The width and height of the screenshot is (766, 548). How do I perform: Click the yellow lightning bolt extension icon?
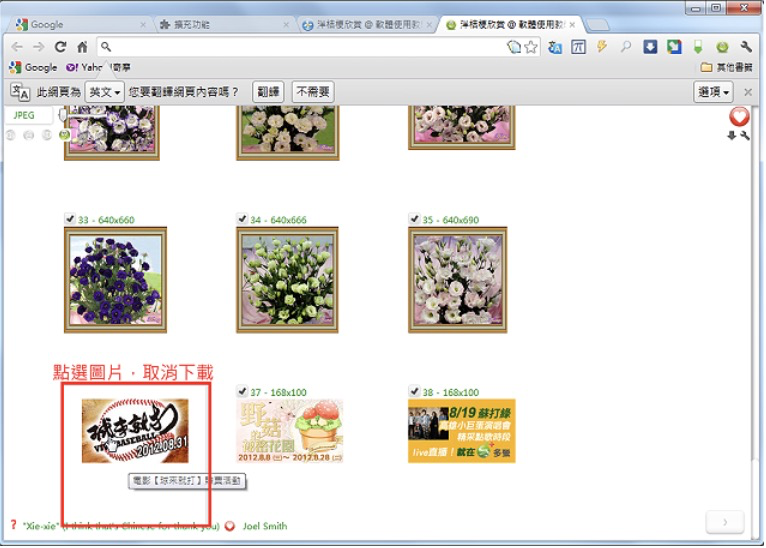click(602, 47)
